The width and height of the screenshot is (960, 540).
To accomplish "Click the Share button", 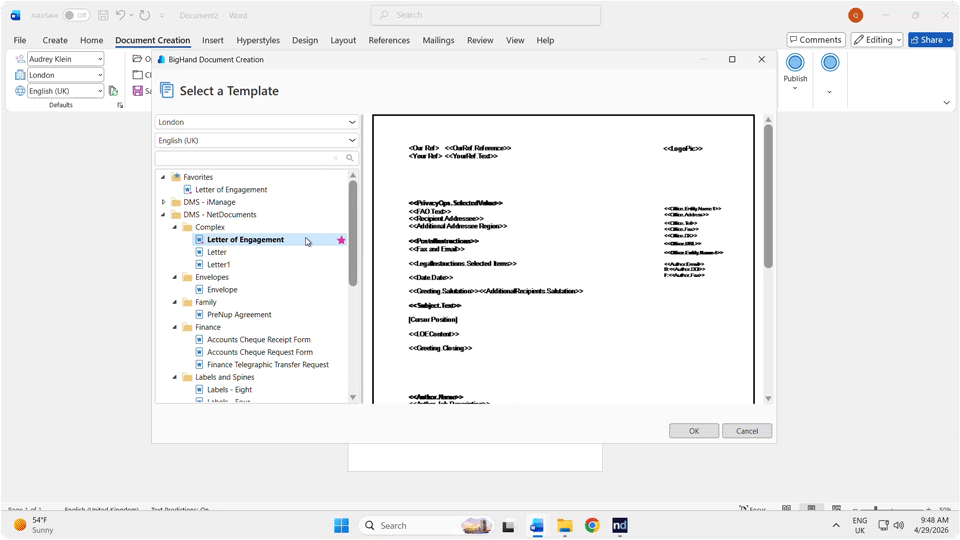I will pyautogui.click(x=930, y=40).
